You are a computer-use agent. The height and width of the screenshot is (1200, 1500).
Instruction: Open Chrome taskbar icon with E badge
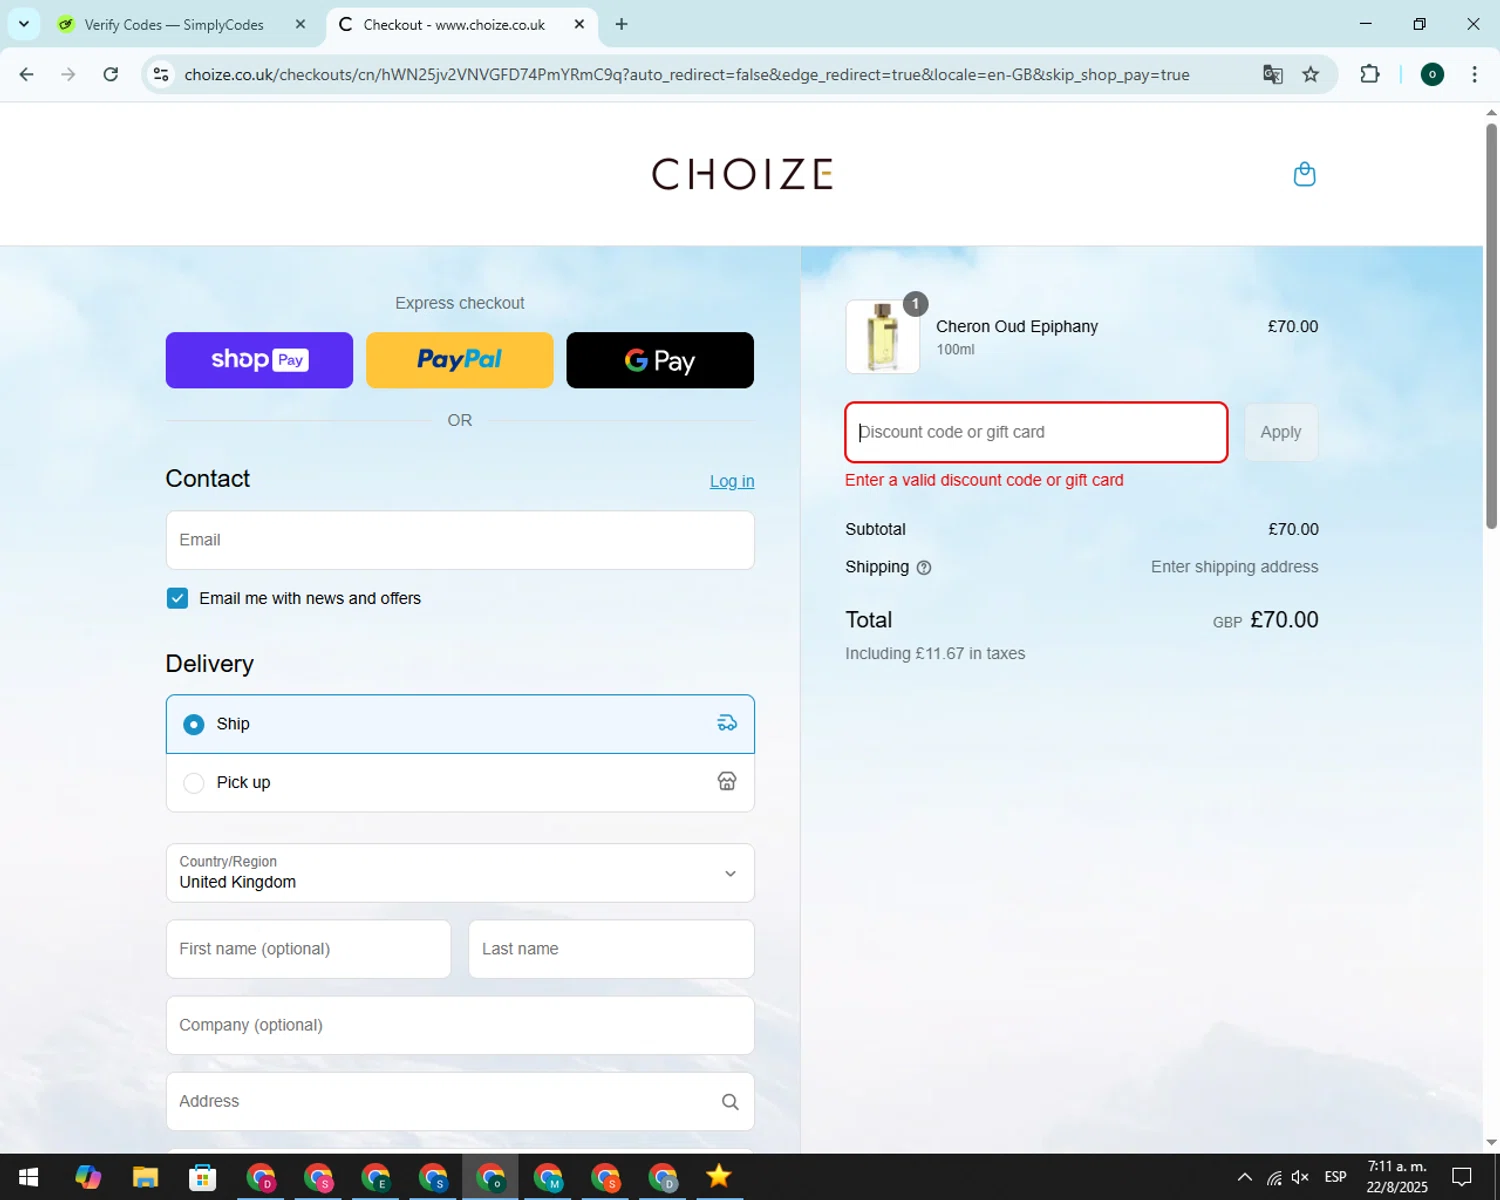[376, 1177]
